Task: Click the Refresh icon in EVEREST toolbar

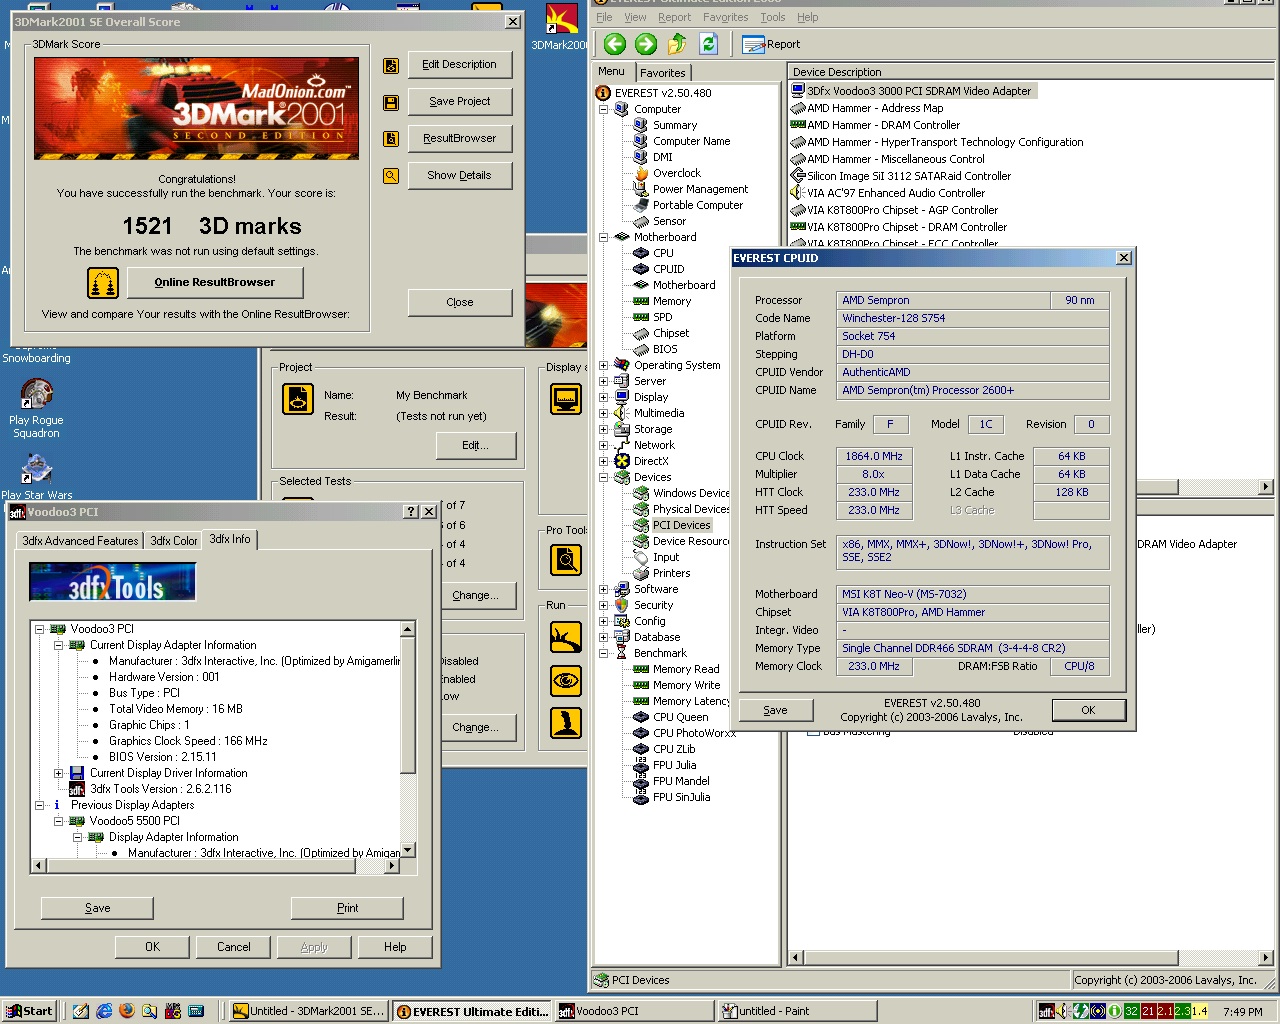Action: pos(709,44)
